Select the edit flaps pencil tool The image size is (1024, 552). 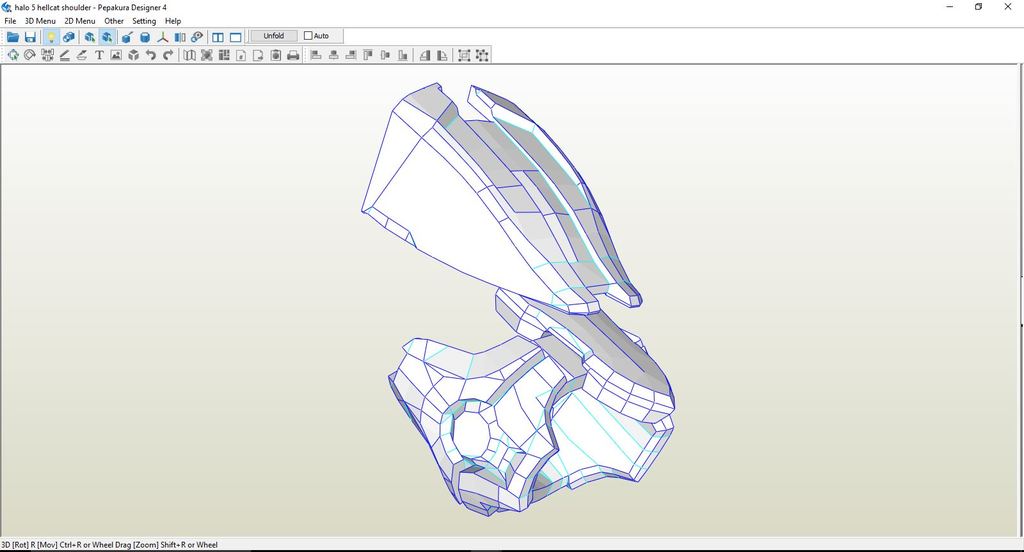pos(65,56)
